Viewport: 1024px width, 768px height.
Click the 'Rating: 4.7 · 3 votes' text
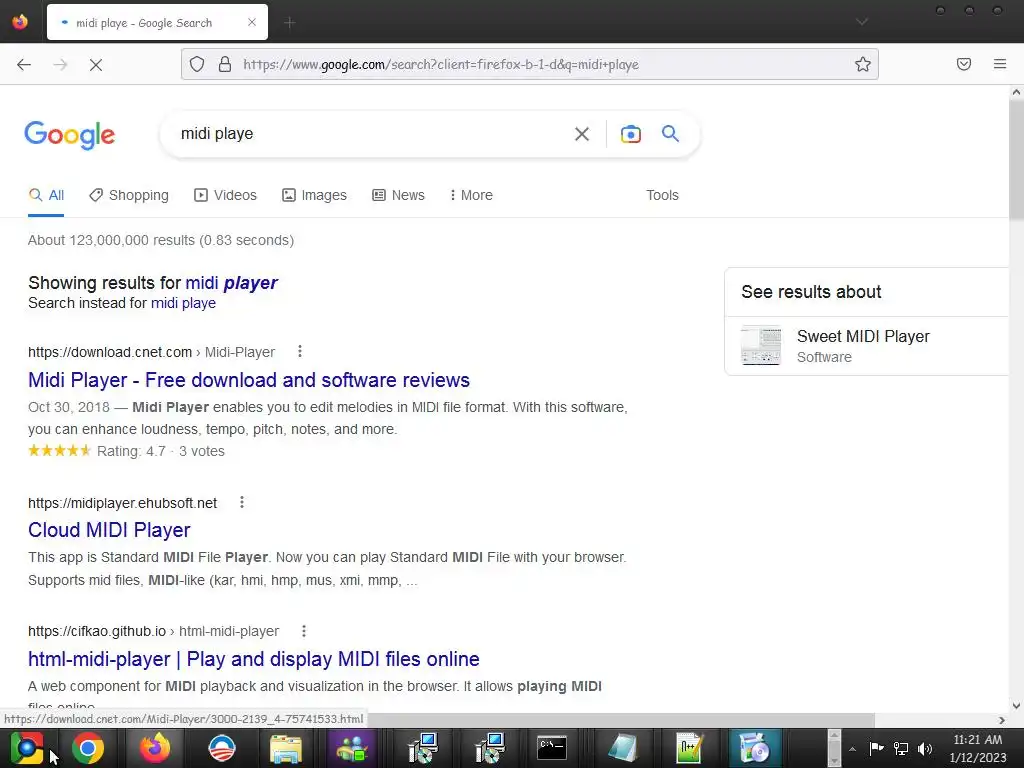[161, 451]
